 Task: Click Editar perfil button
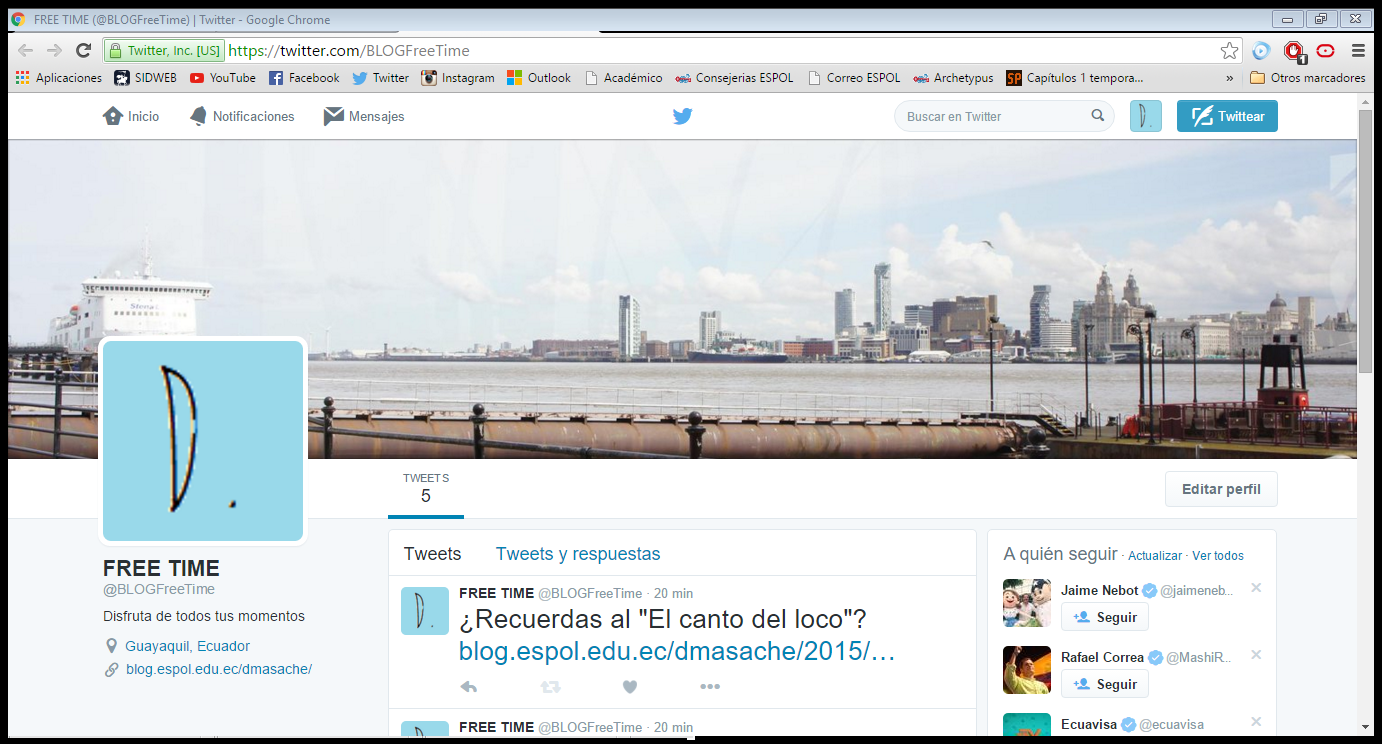pyautogui.click(x=1220, y=489)
